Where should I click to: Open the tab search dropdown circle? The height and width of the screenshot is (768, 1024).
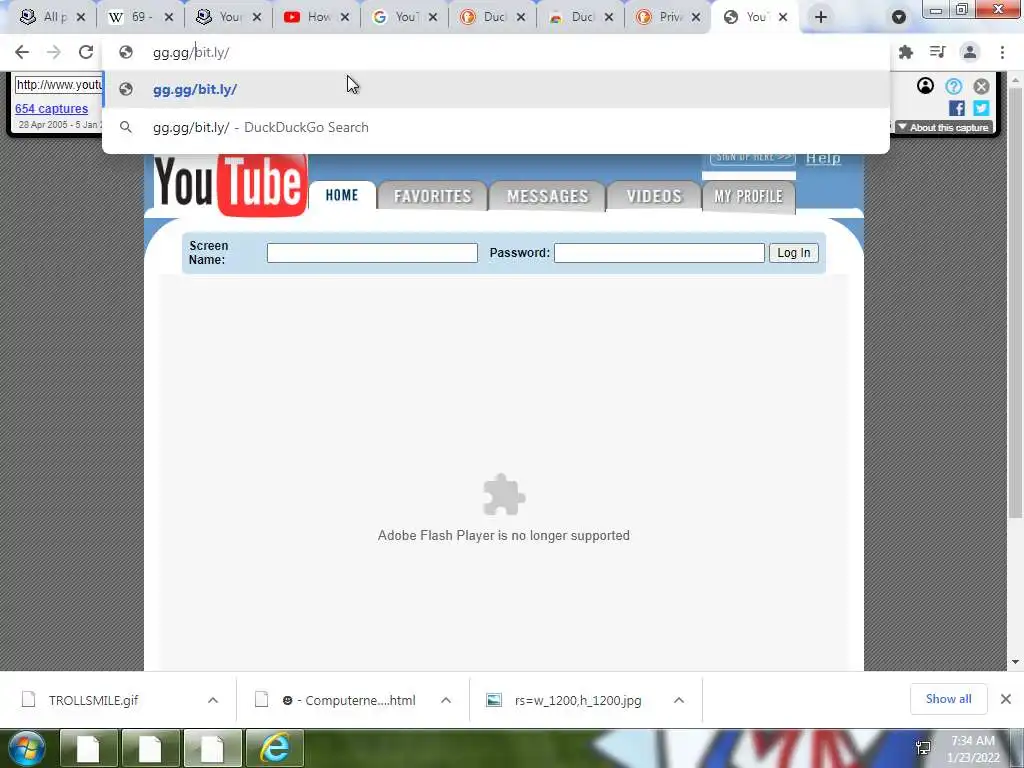point(899,17)
